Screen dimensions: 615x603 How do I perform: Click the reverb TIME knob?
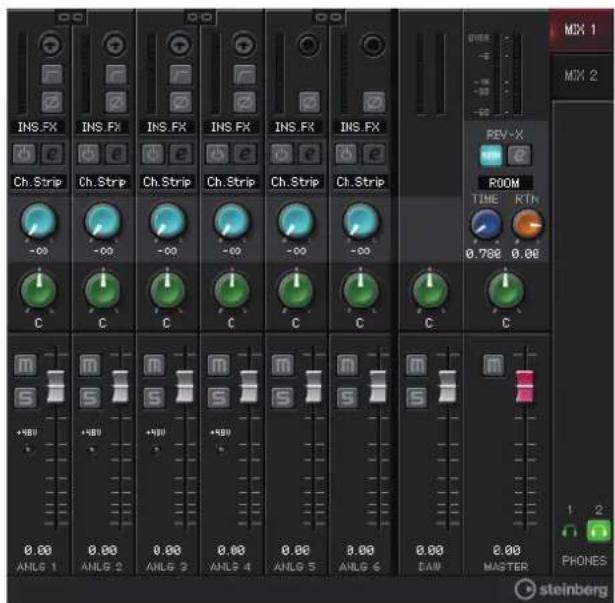coord(486,224)
